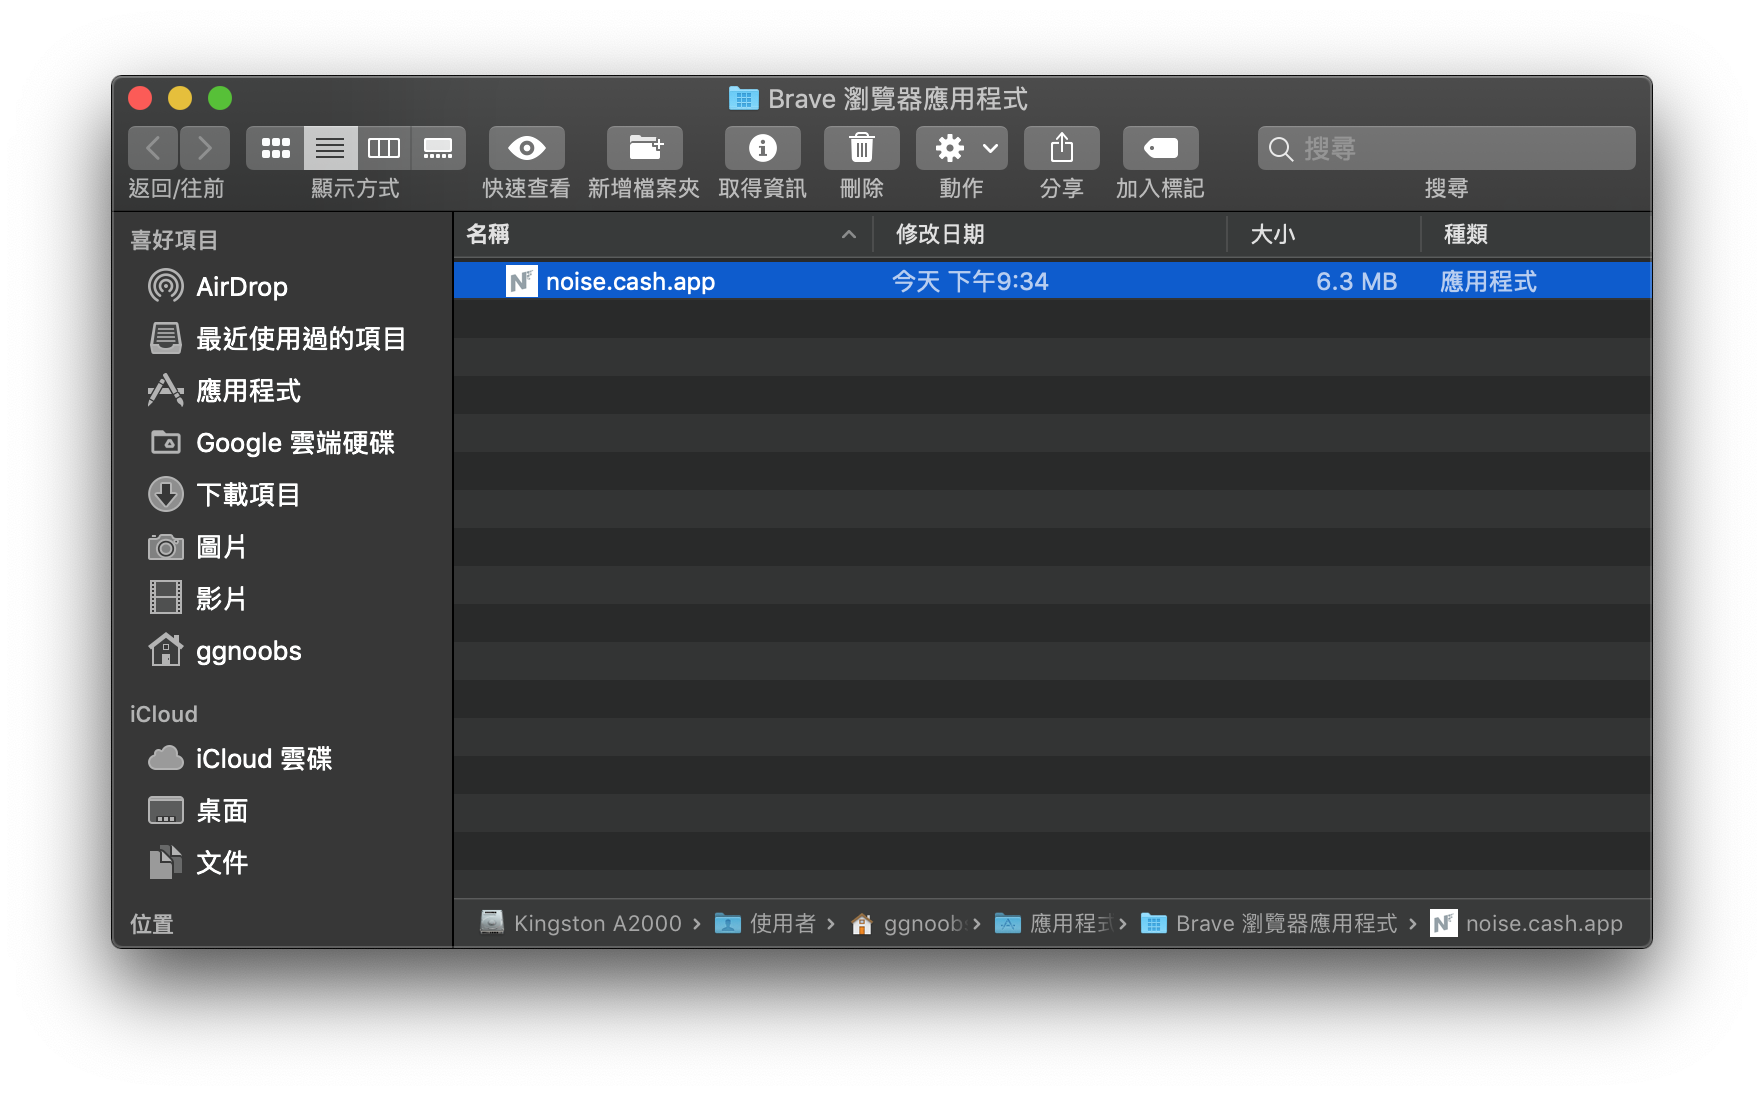Close the Finder window with red button
The height and width of the screenshot is (1096, 1764).
(140, 98)
